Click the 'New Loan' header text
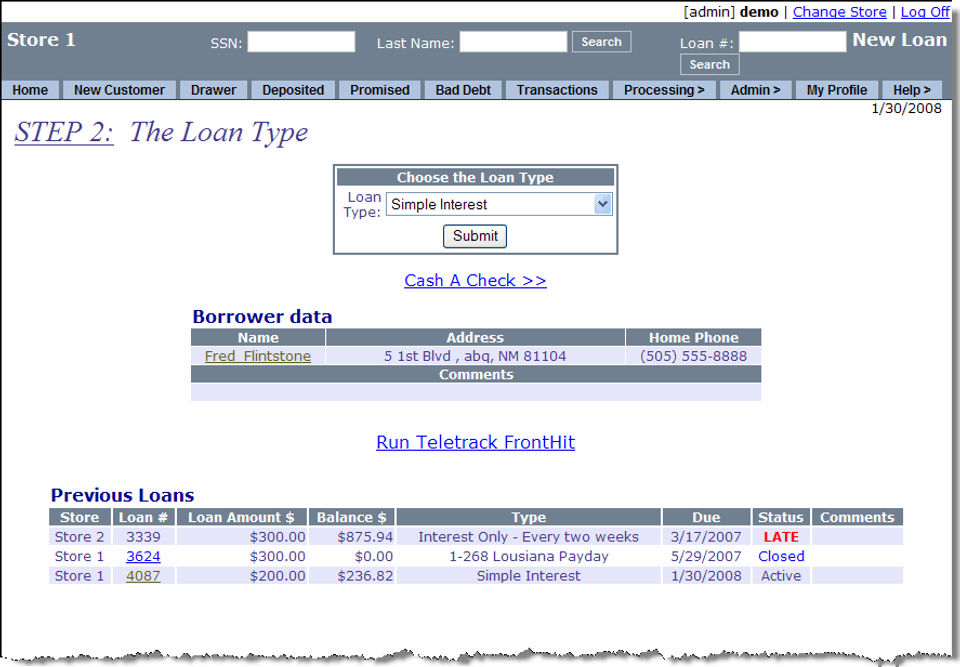The width and height of the screenshot is (960, 667). point(899,40)
